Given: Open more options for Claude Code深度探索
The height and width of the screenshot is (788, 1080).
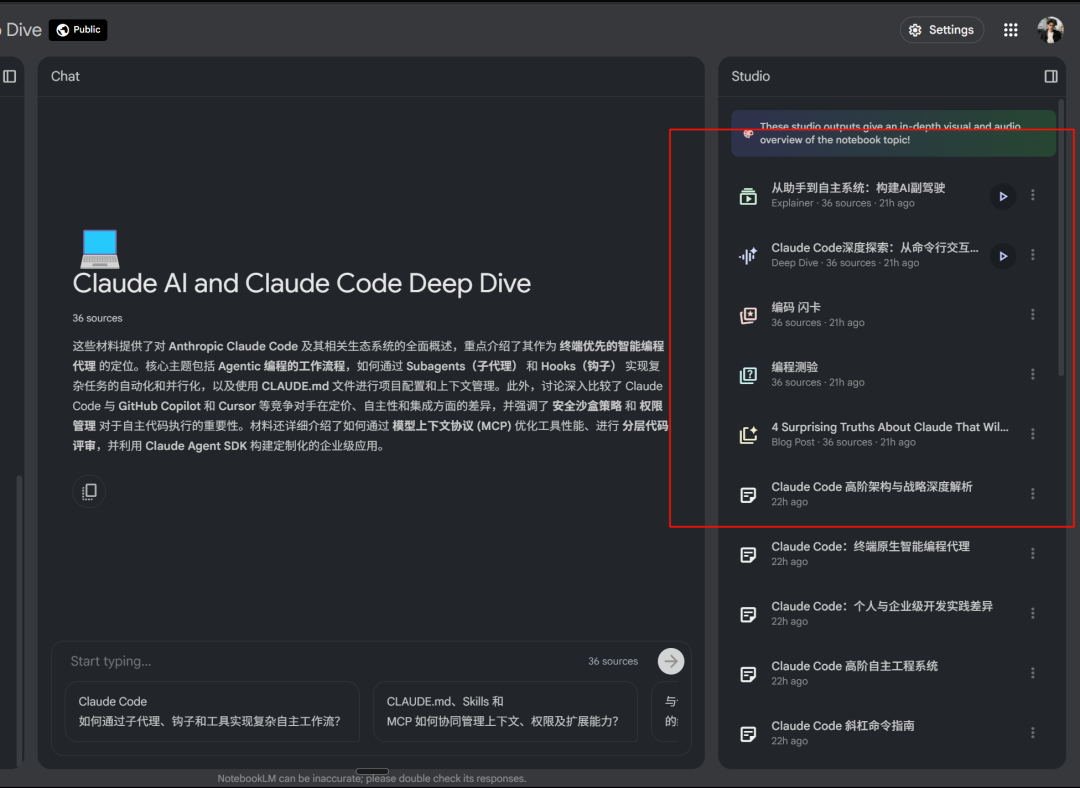Looking at the screenshot, I should [1032, 255].
